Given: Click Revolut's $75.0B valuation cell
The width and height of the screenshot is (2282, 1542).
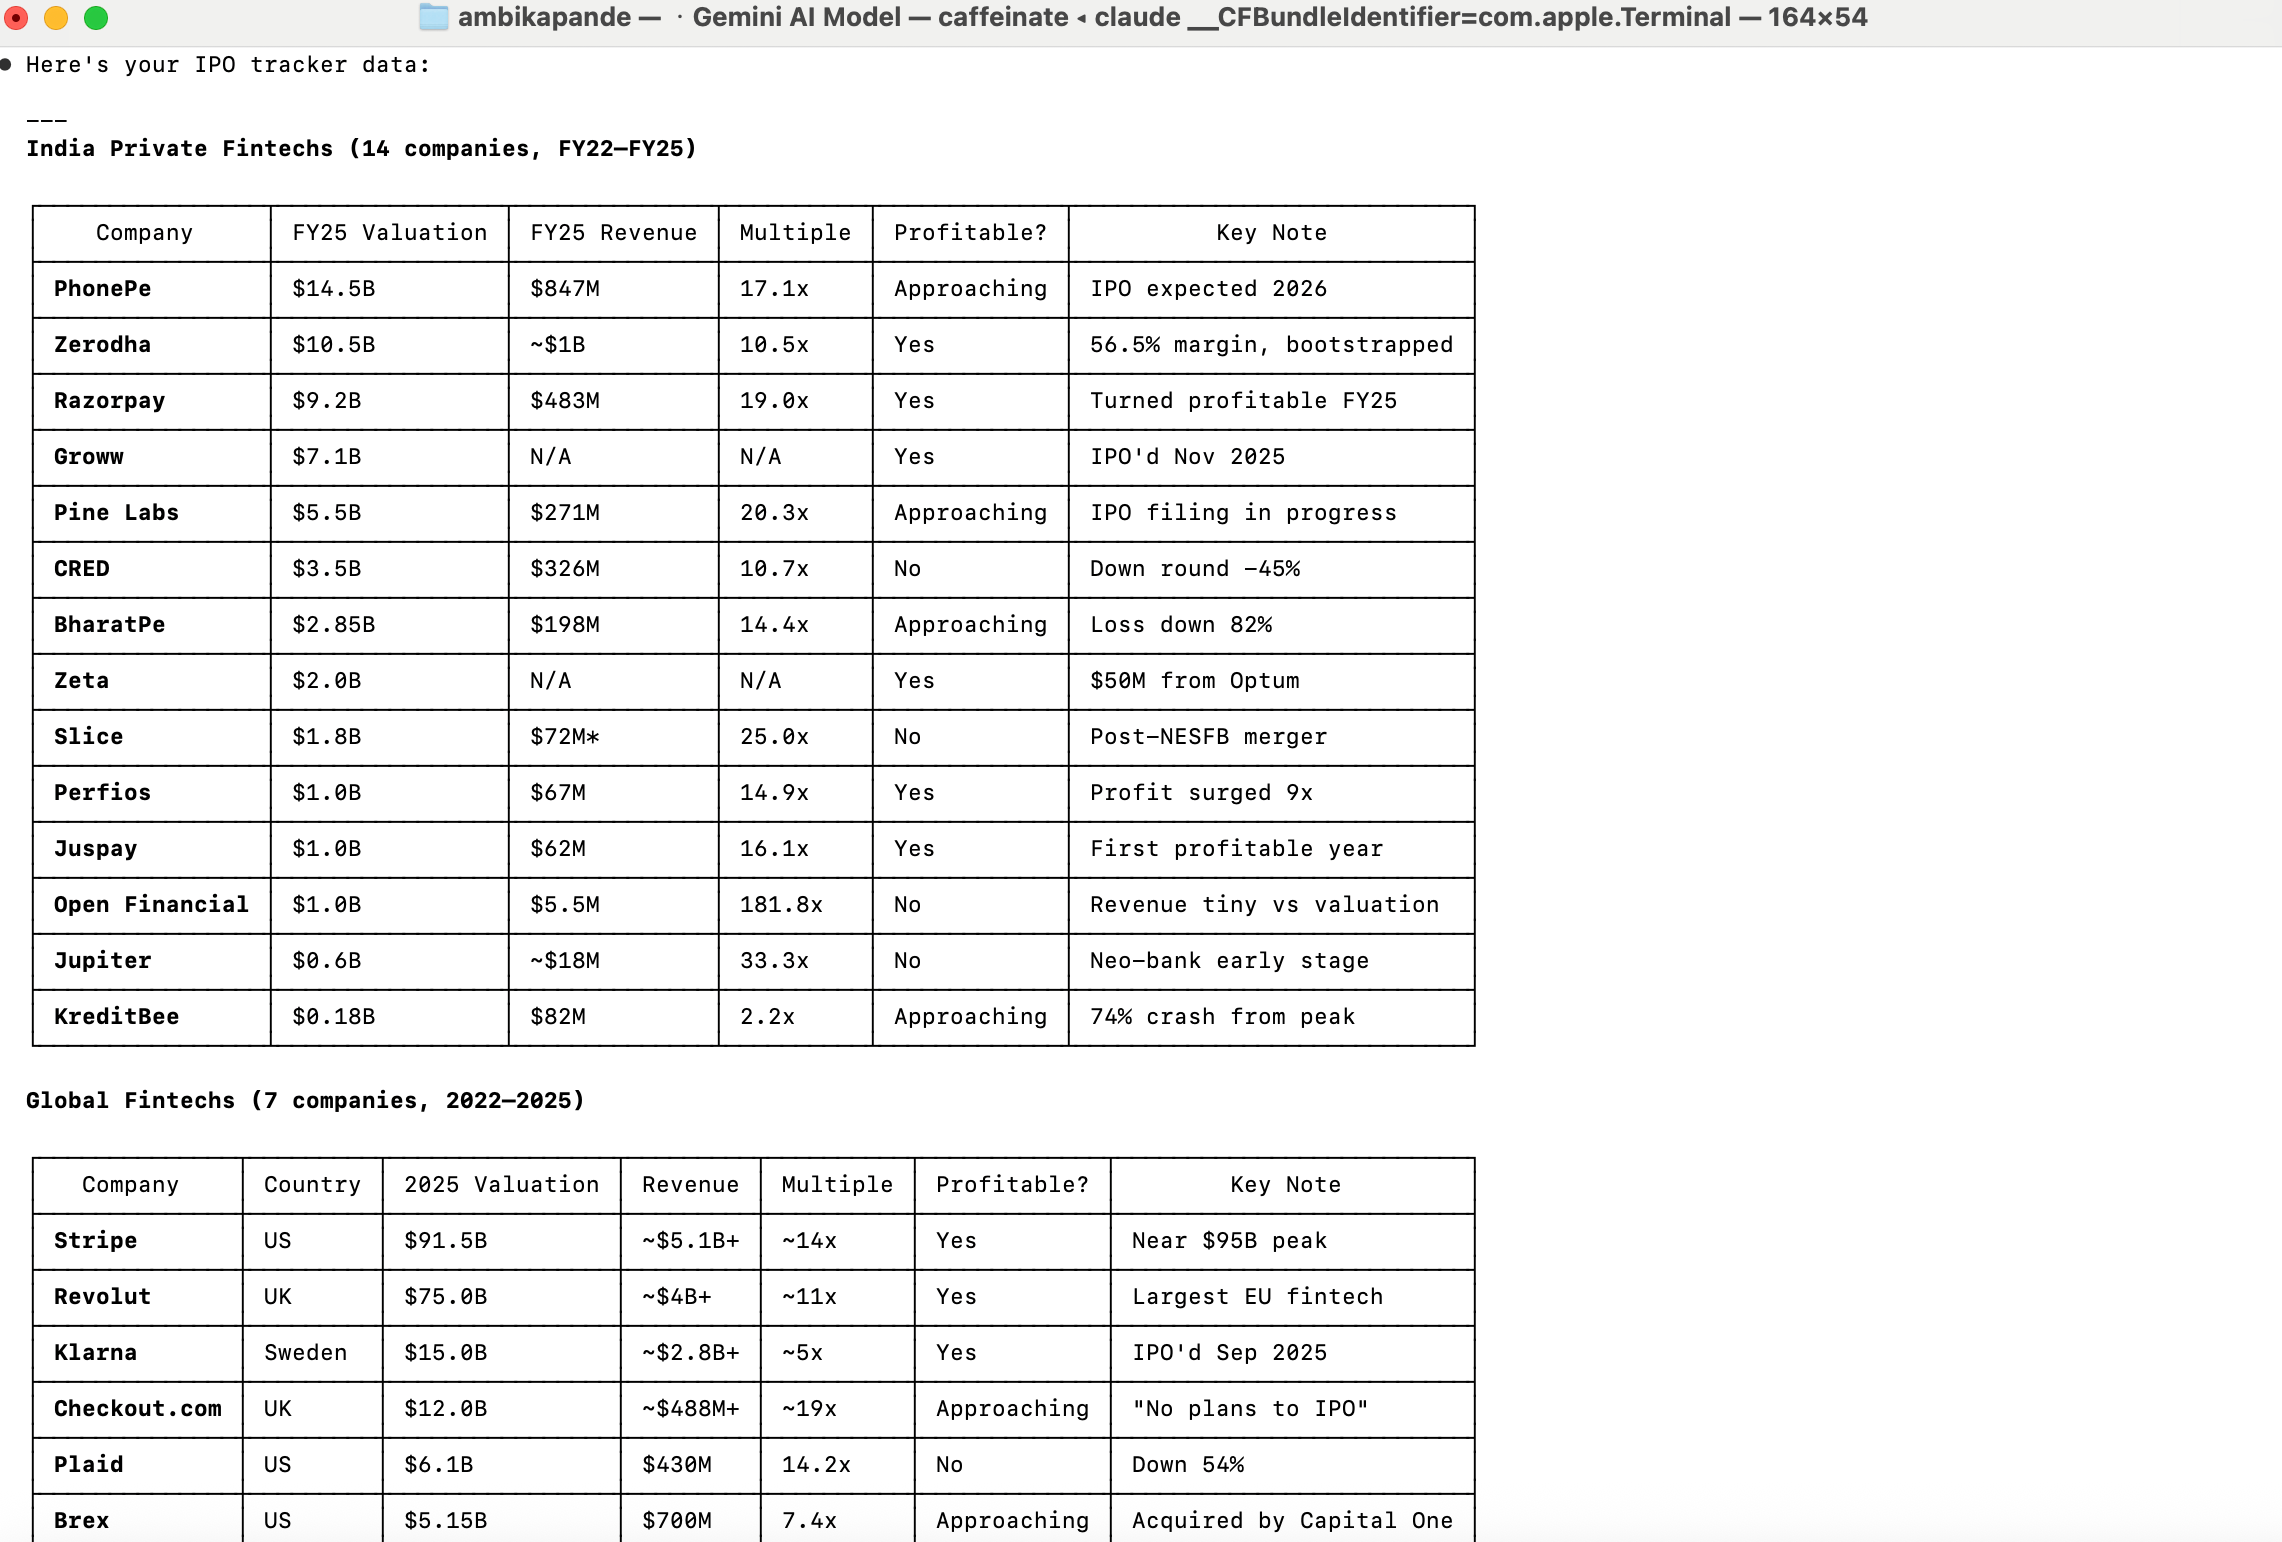Looking at the screenshot, I should pos(446,1297).
